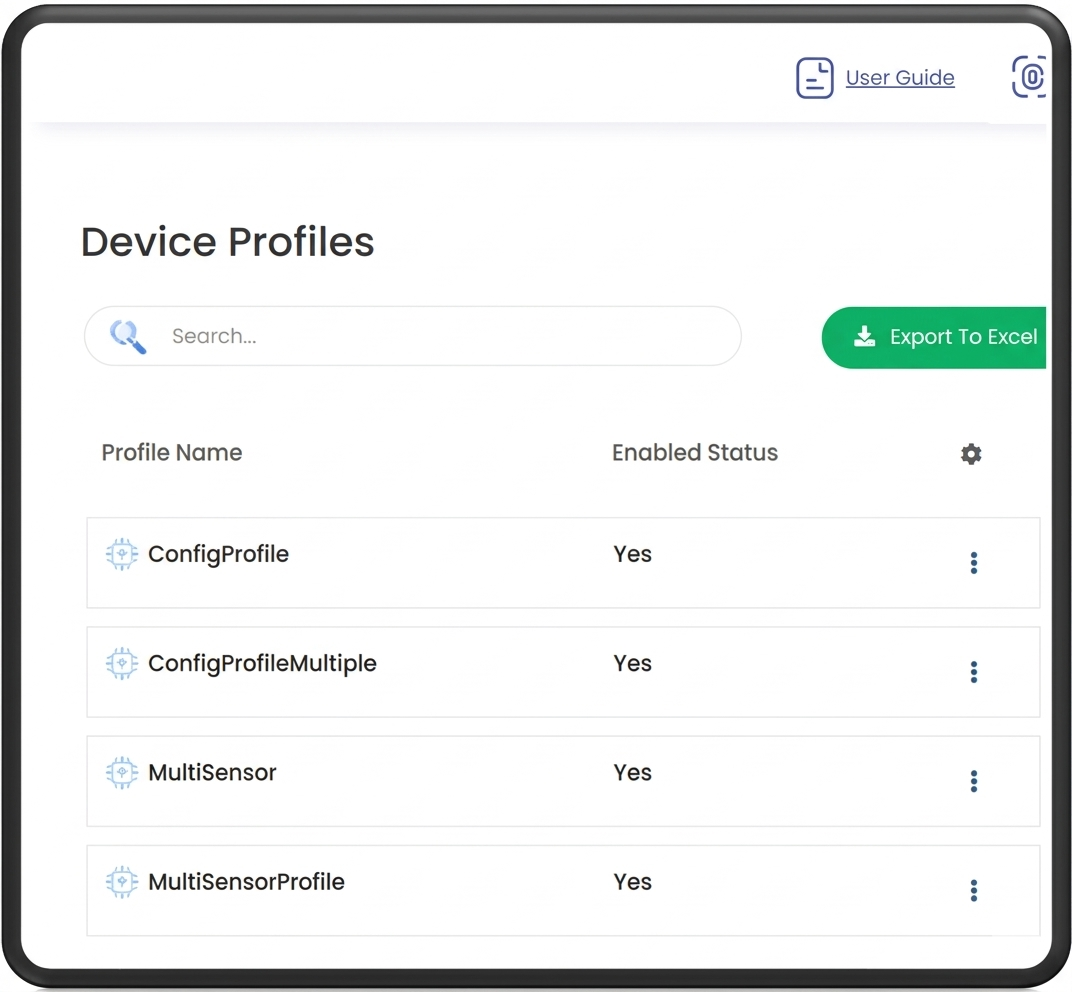Sort by the Enabled Status column header

click(694, 453)
